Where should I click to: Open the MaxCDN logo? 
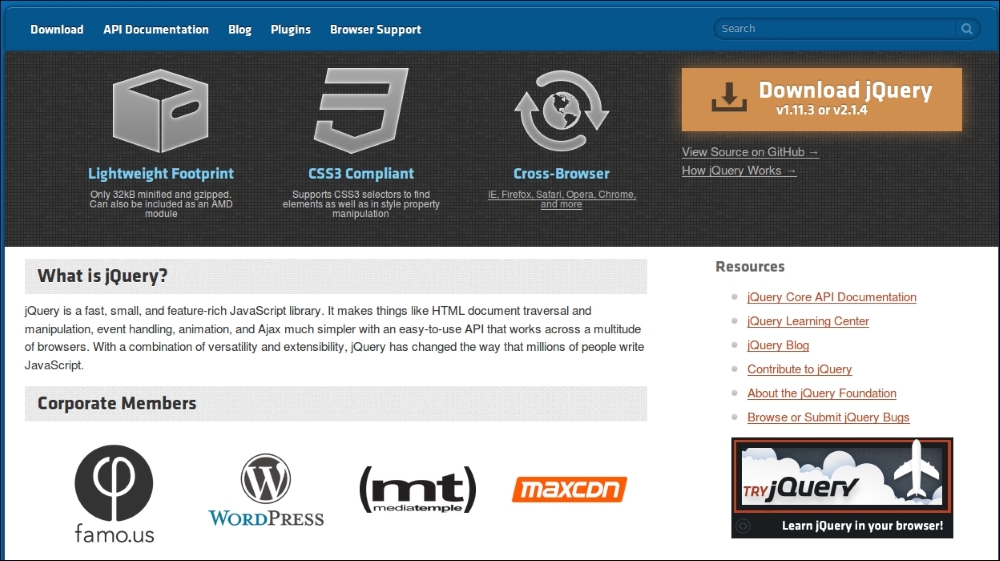pyautogui.click(x=570, y=490)
